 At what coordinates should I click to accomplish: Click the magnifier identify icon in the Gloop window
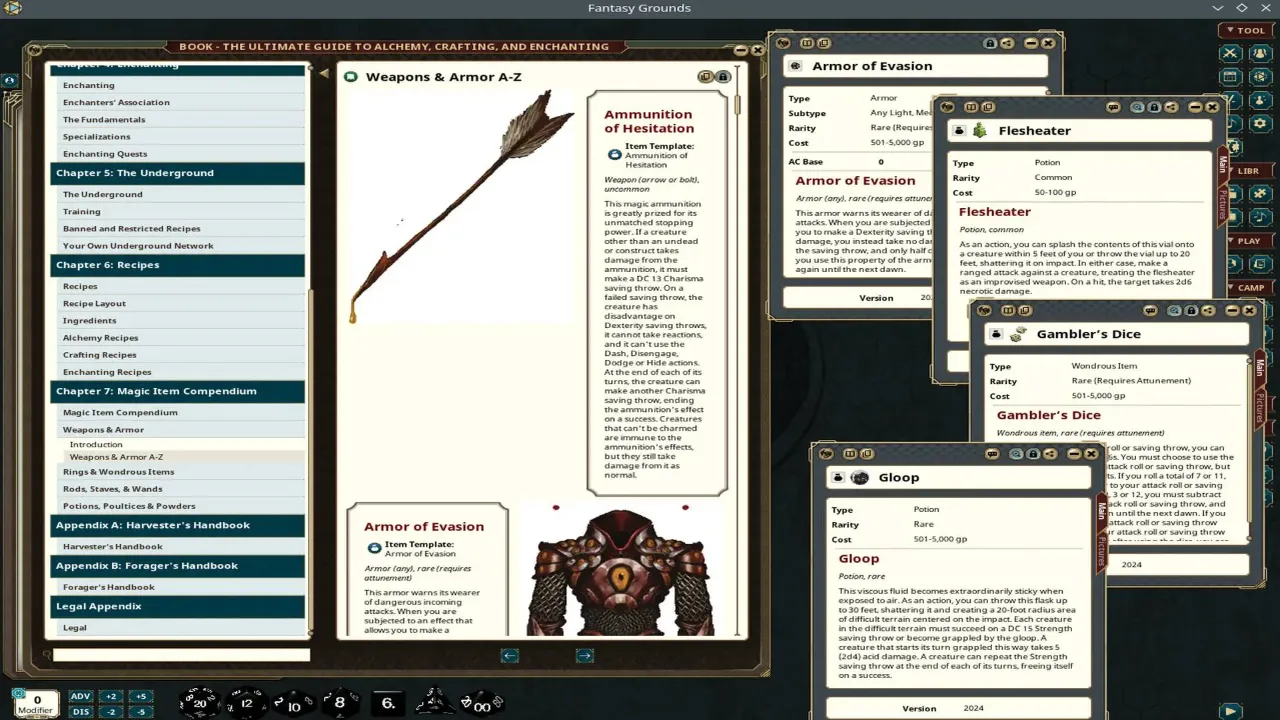point(1016,453)
